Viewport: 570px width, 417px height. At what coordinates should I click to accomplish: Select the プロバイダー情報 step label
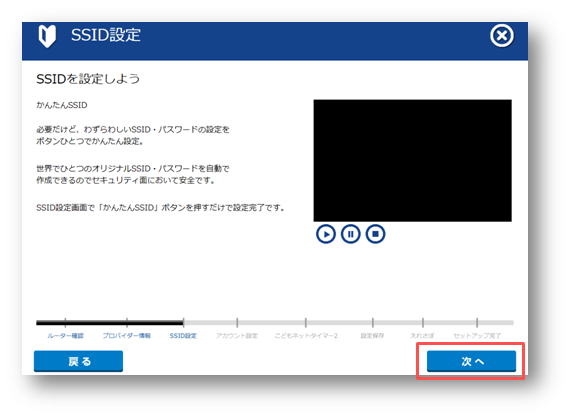pos(127,336)
